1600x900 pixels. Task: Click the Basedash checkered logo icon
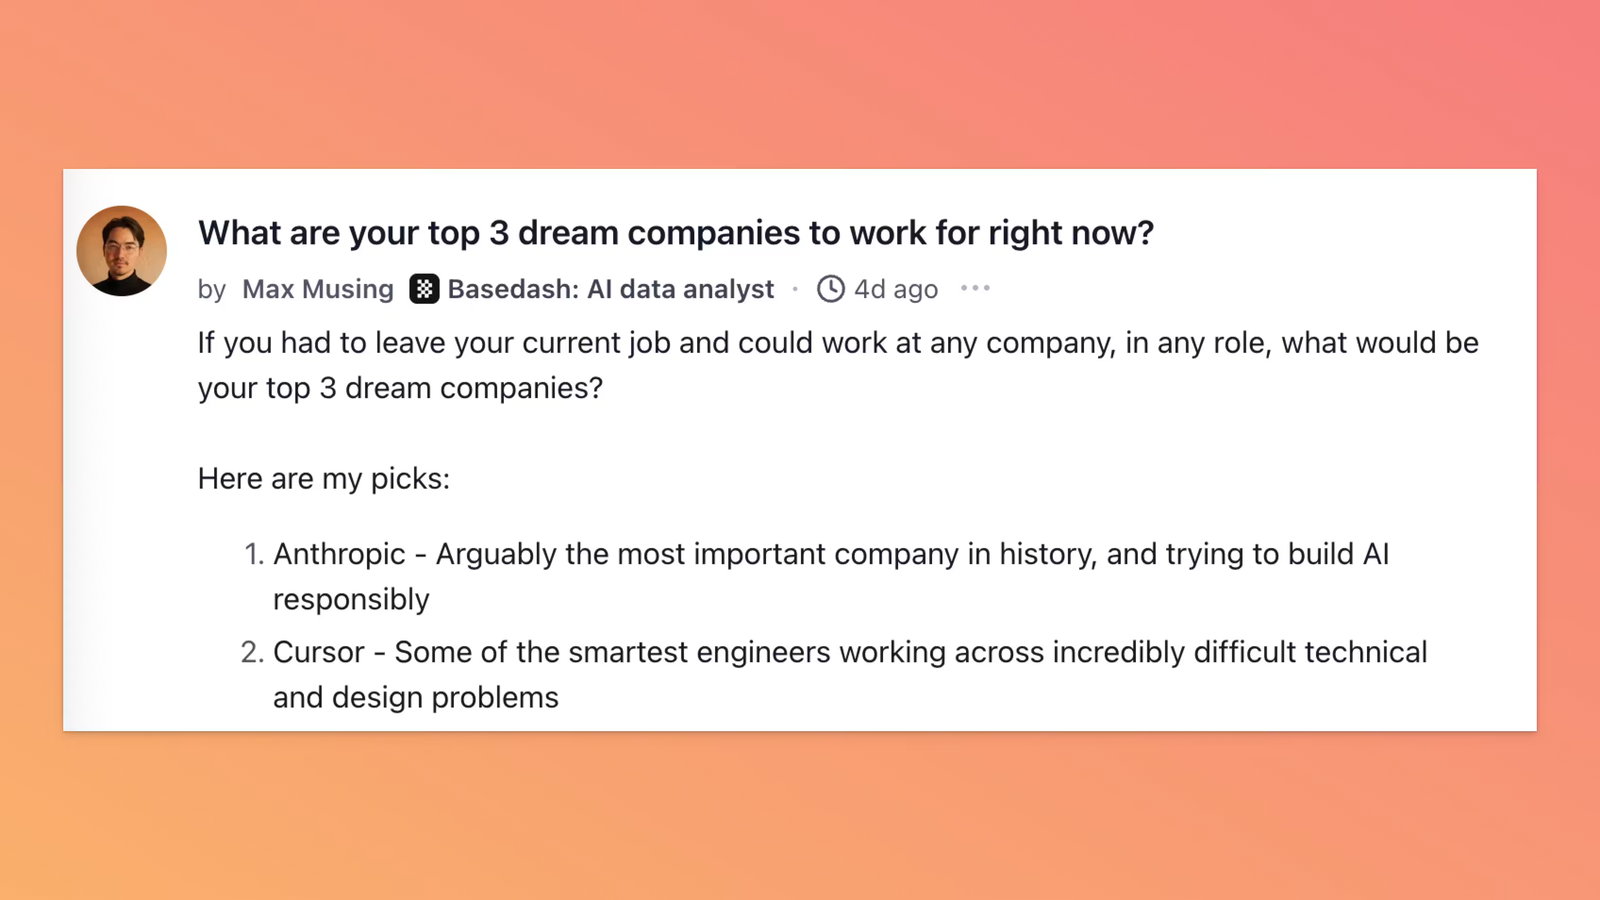point(424,289)
